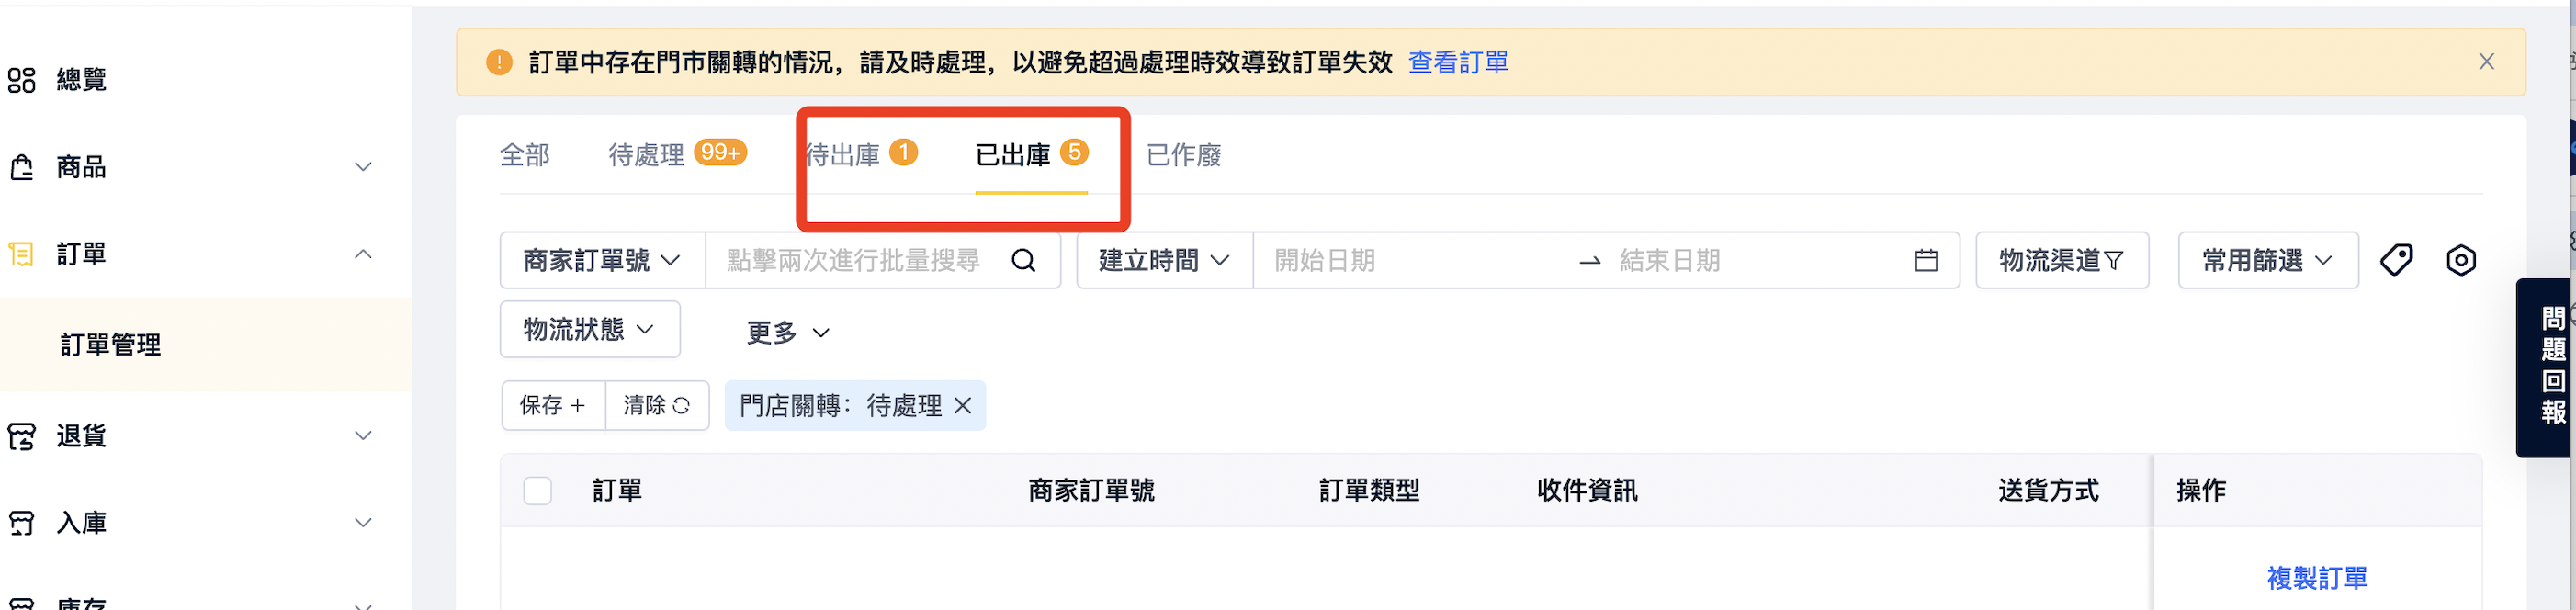Click the 物流渠道 filter button
The image size is (2576, 610).
pos(2061,261)
